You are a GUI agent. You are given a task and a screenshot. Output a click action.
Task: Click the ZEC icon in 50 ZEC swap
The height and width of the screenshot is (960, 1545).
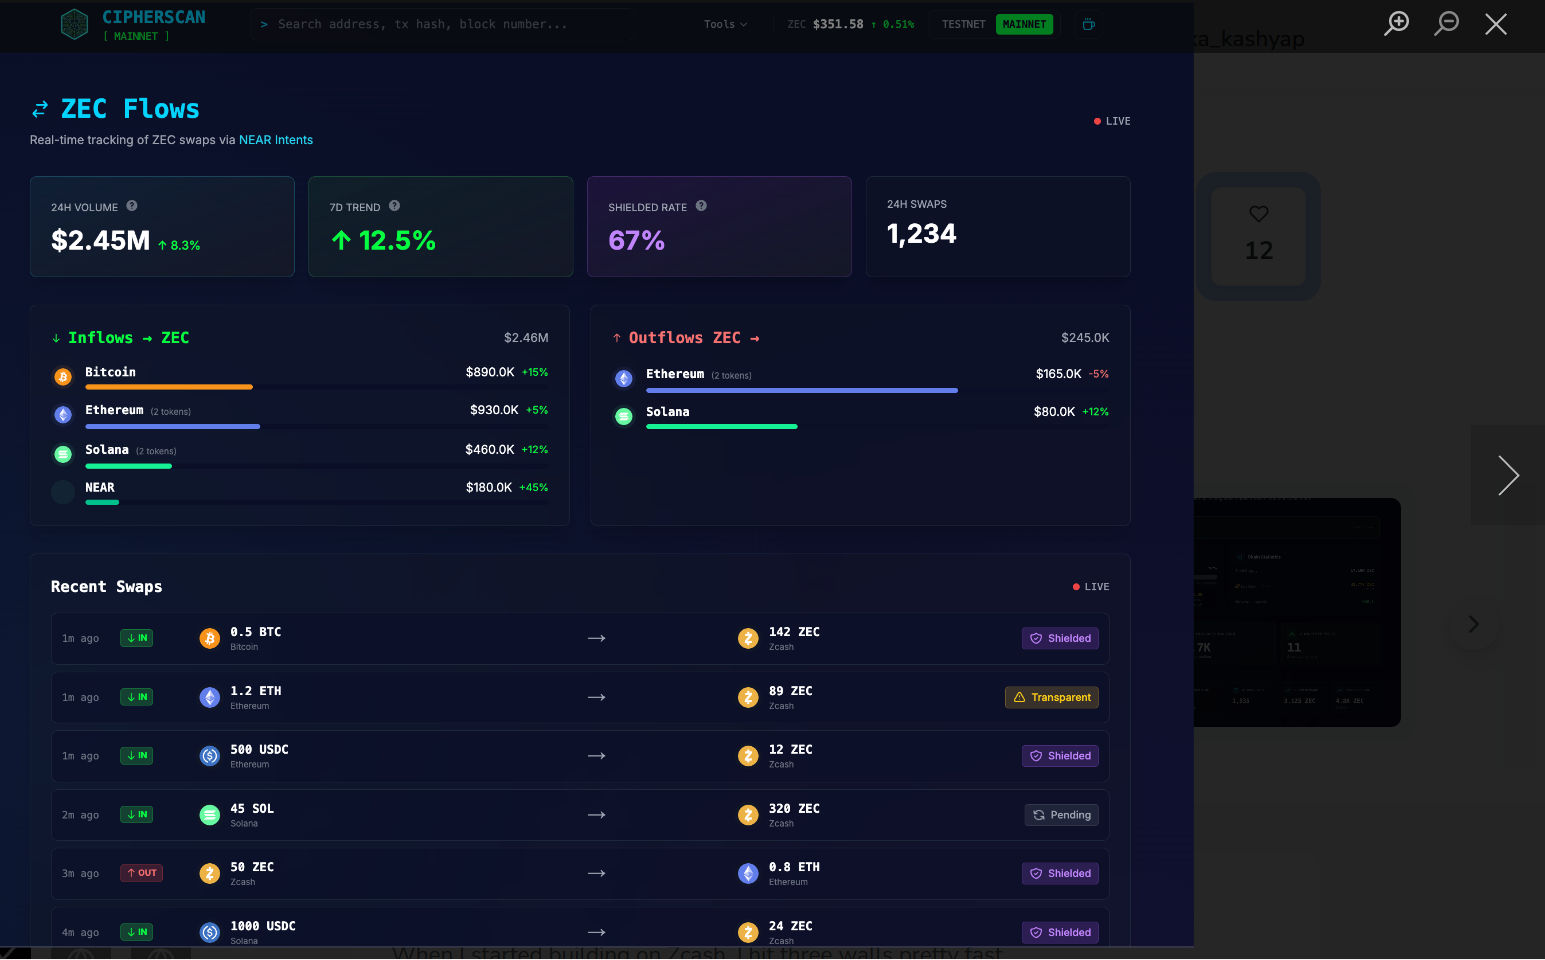[x=210, y=873]
